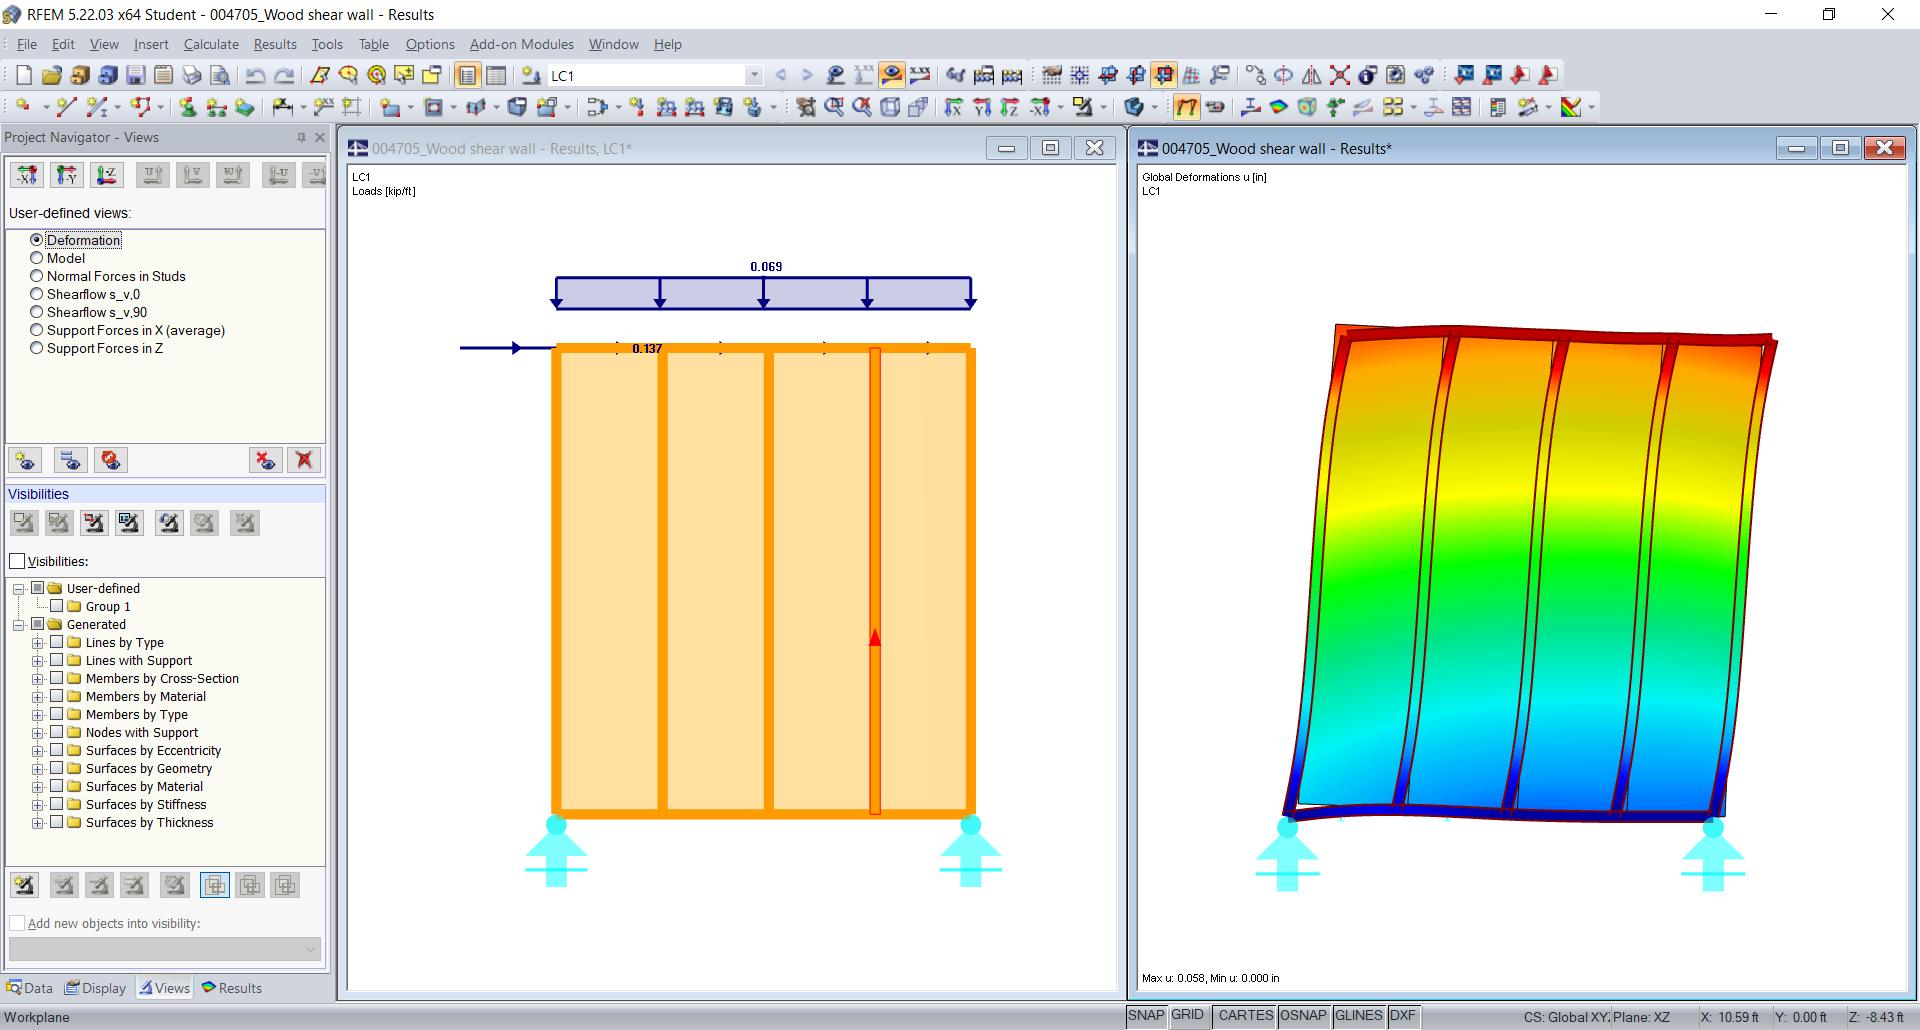Expand Nodes with Support node
The height and width of the screenshot is (1030, 1920).
tap(38, 733)
